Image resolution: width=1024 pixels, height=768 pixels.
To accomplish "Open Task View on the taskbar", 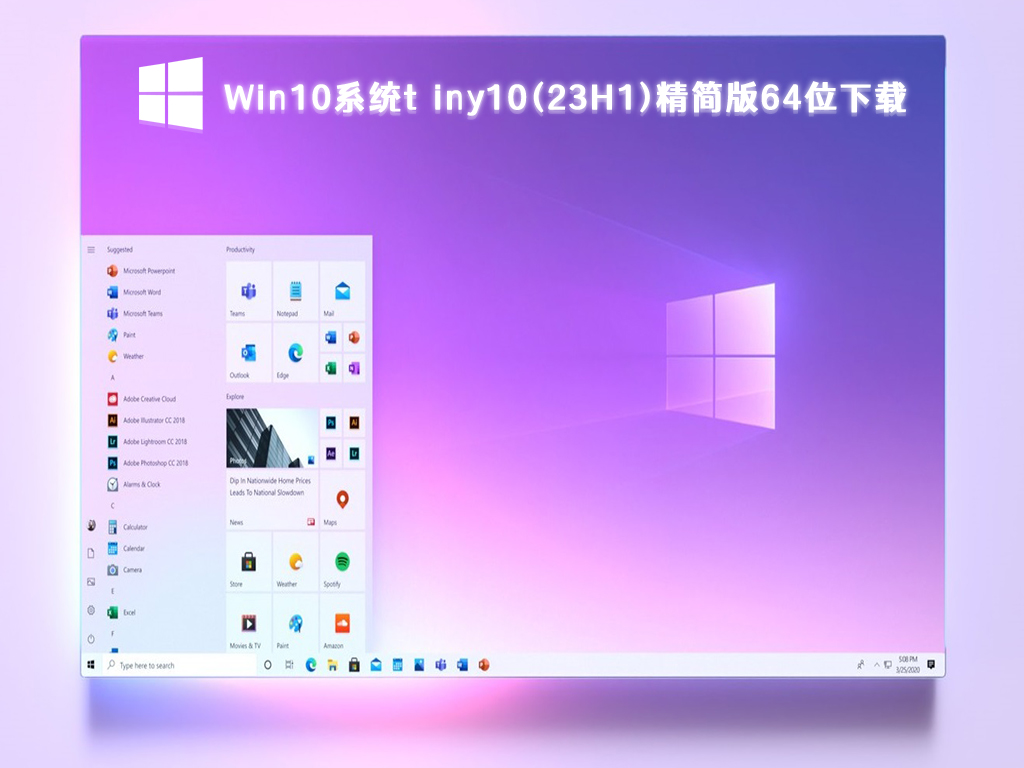I will 290,665.
